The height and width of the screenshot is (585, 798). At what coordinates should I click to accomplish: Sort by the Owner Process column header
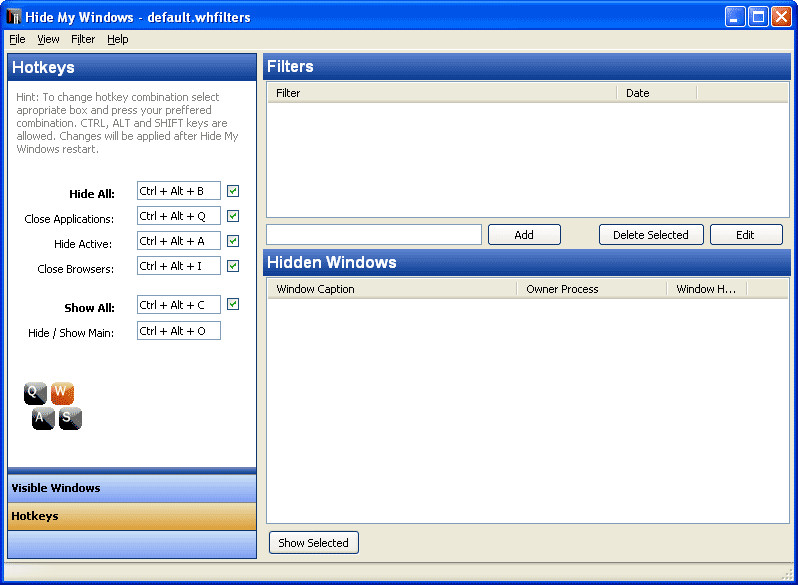(592, 289)
